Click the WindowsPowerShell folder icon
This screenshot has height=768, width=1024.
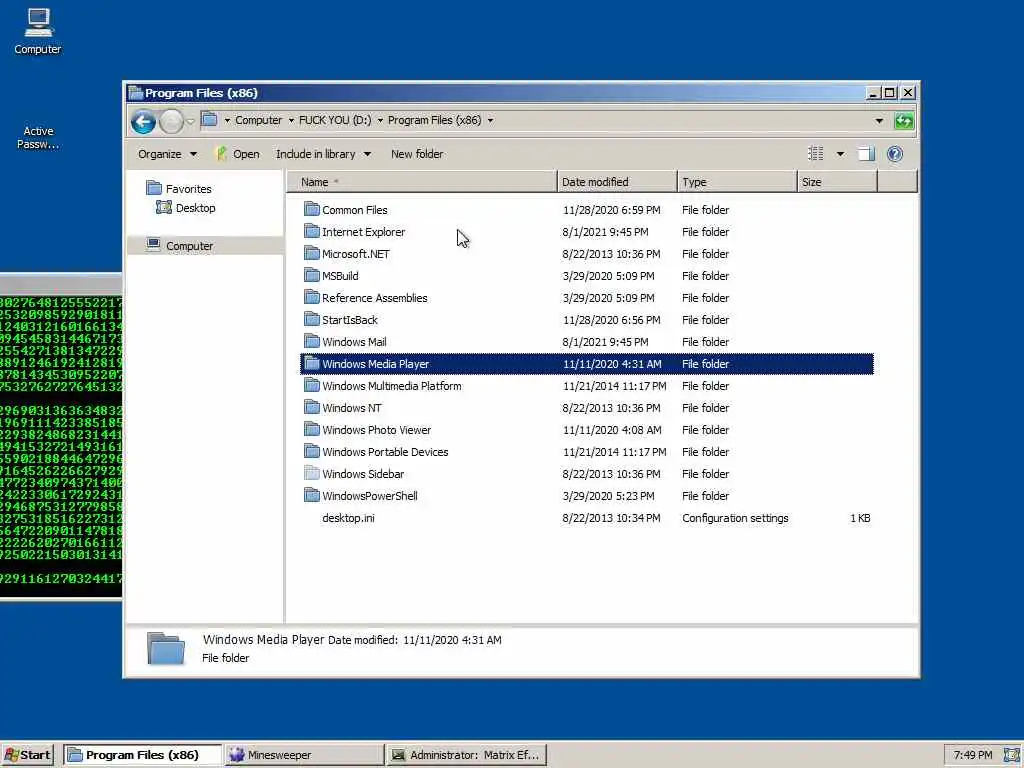(x=312, y=496)
